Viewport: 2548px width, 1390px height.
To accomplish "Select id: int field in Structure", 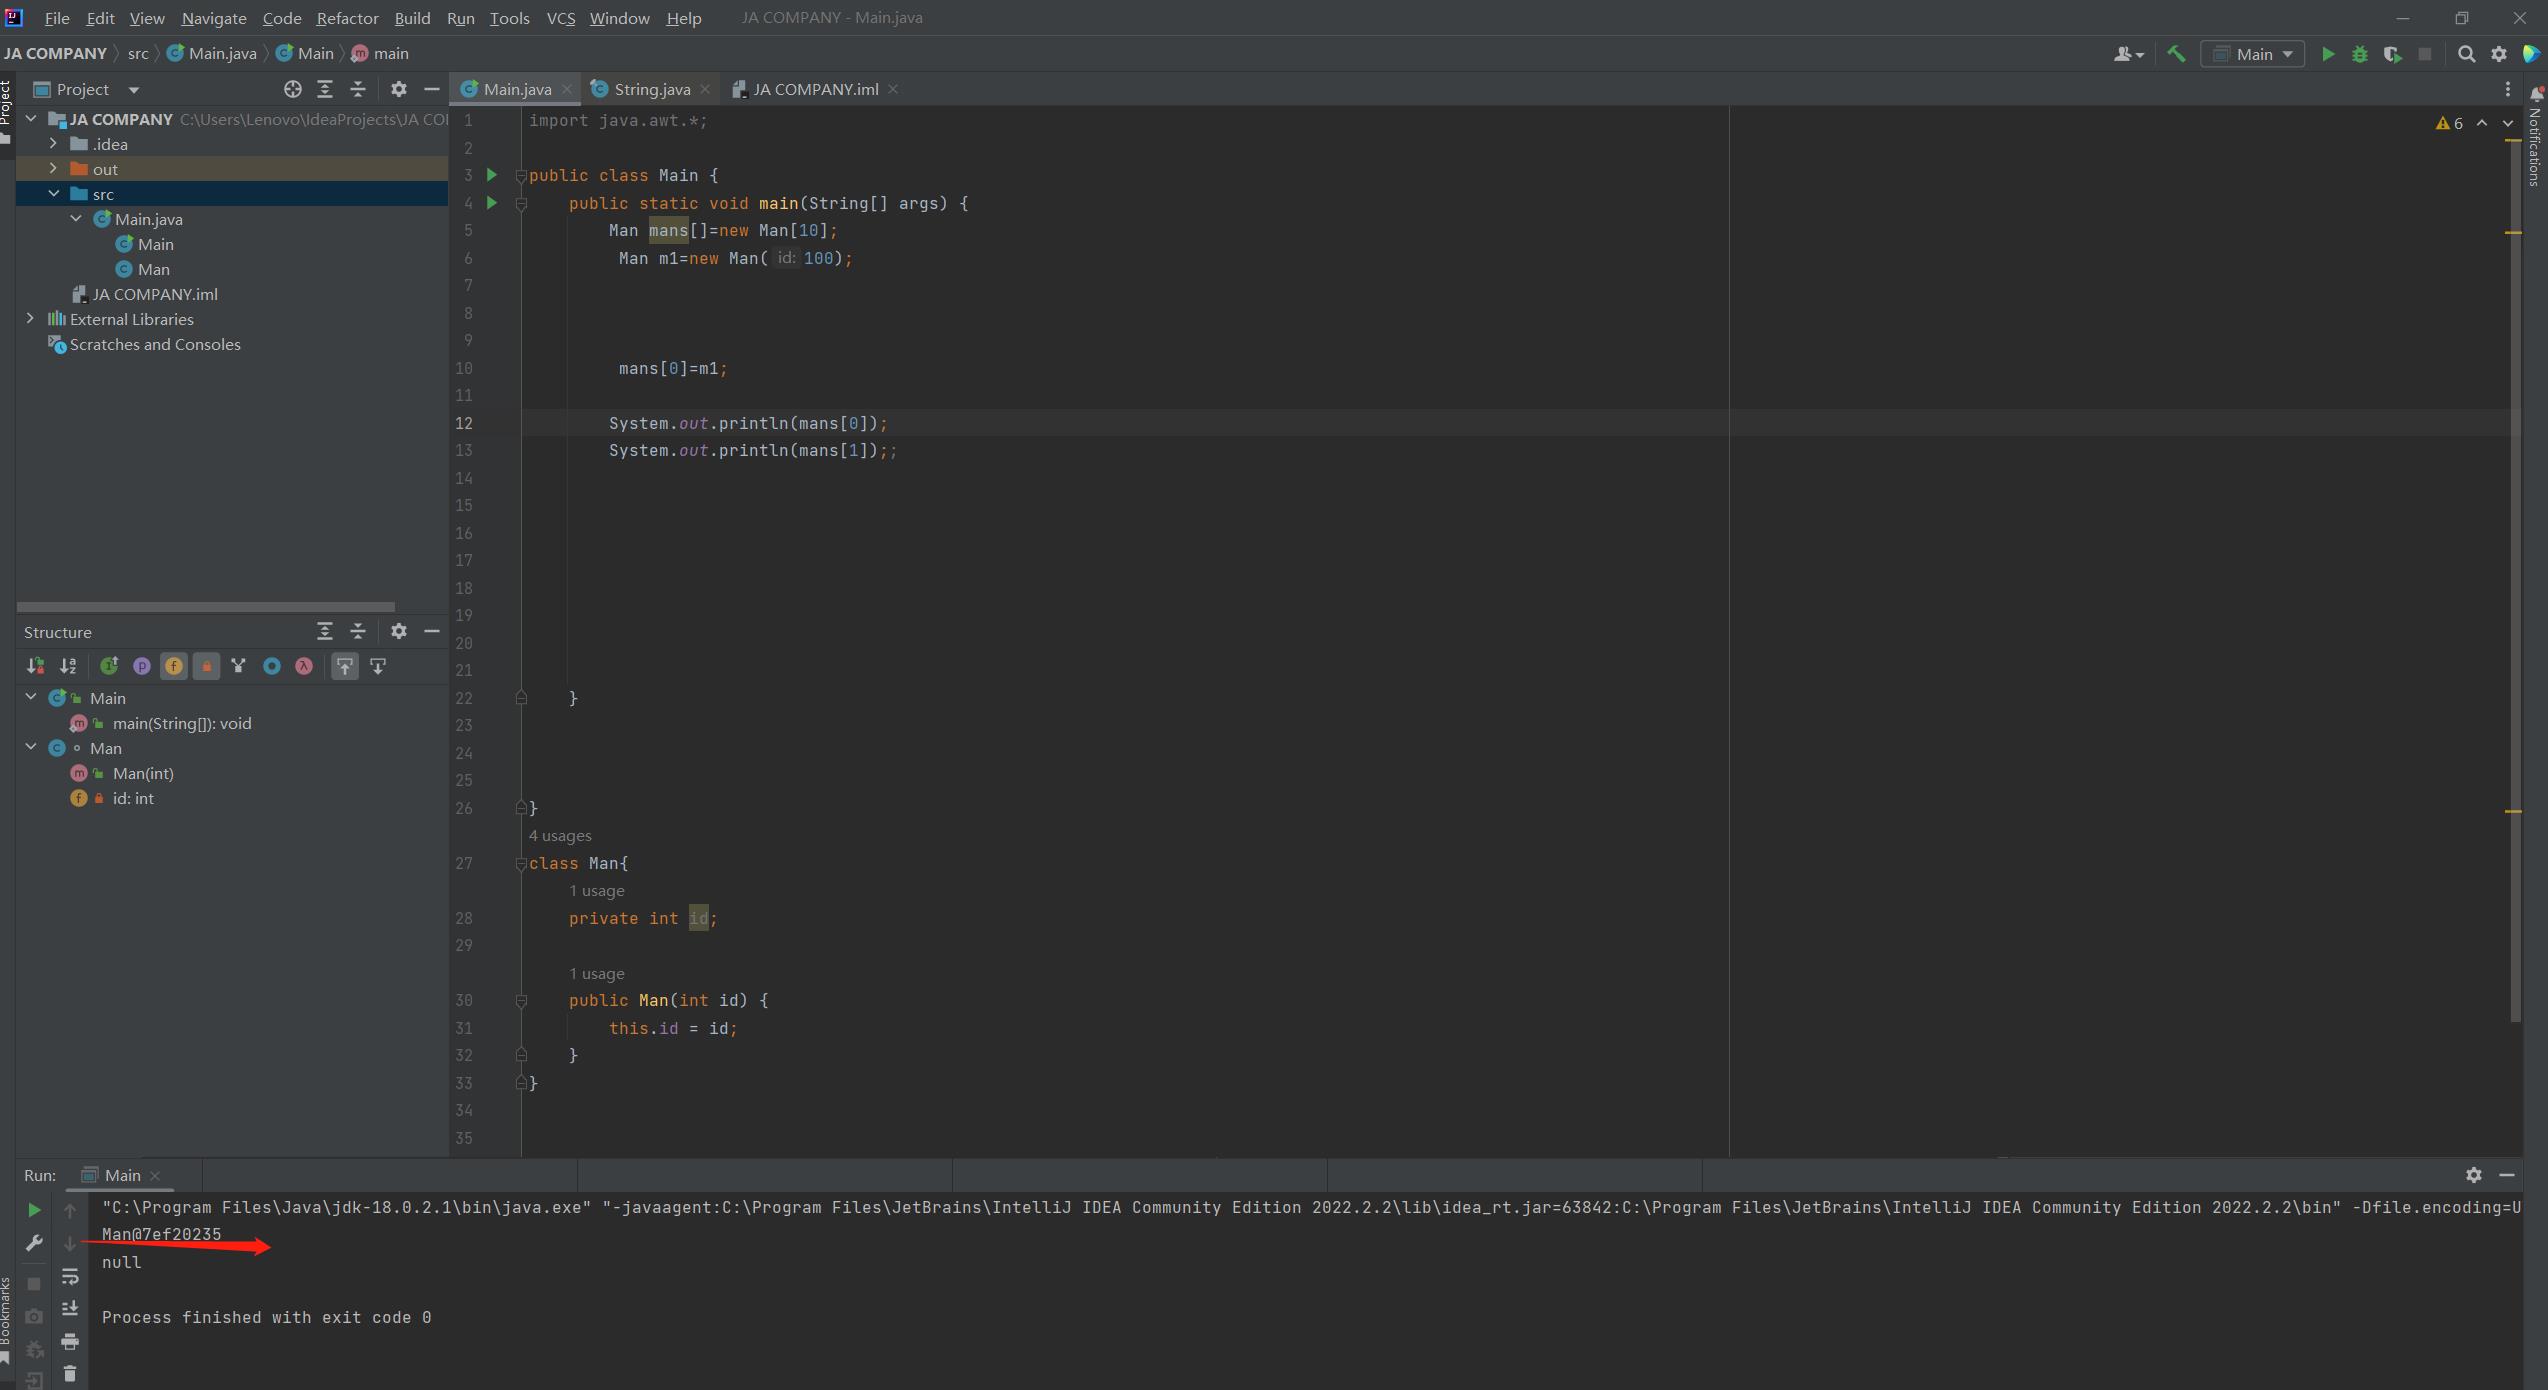I will coord(133,798).
